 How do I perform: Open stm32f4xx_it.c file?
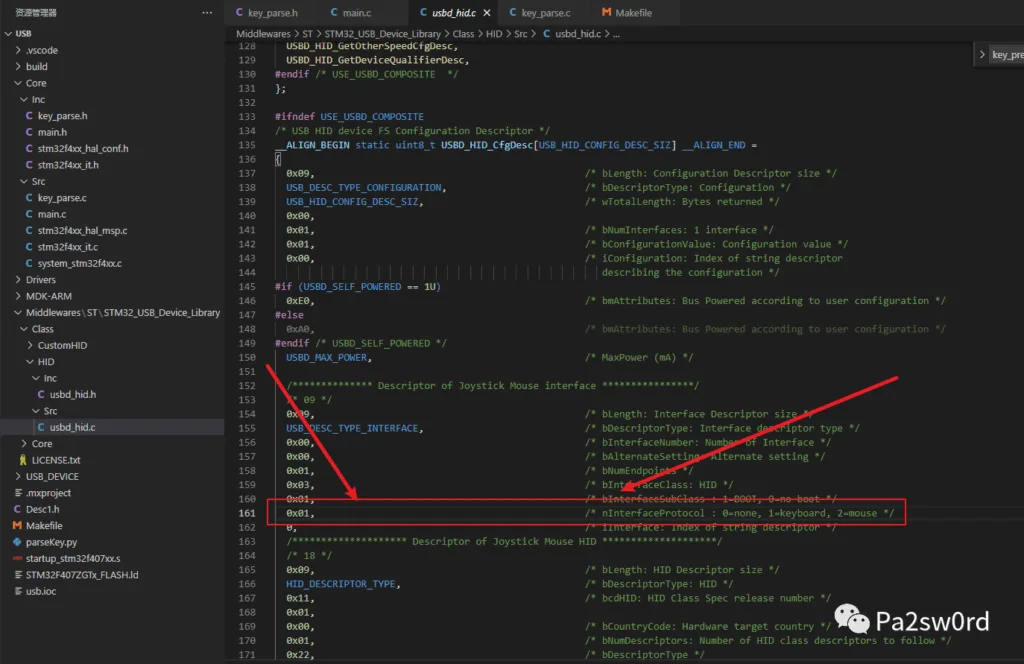pos(68,246)
